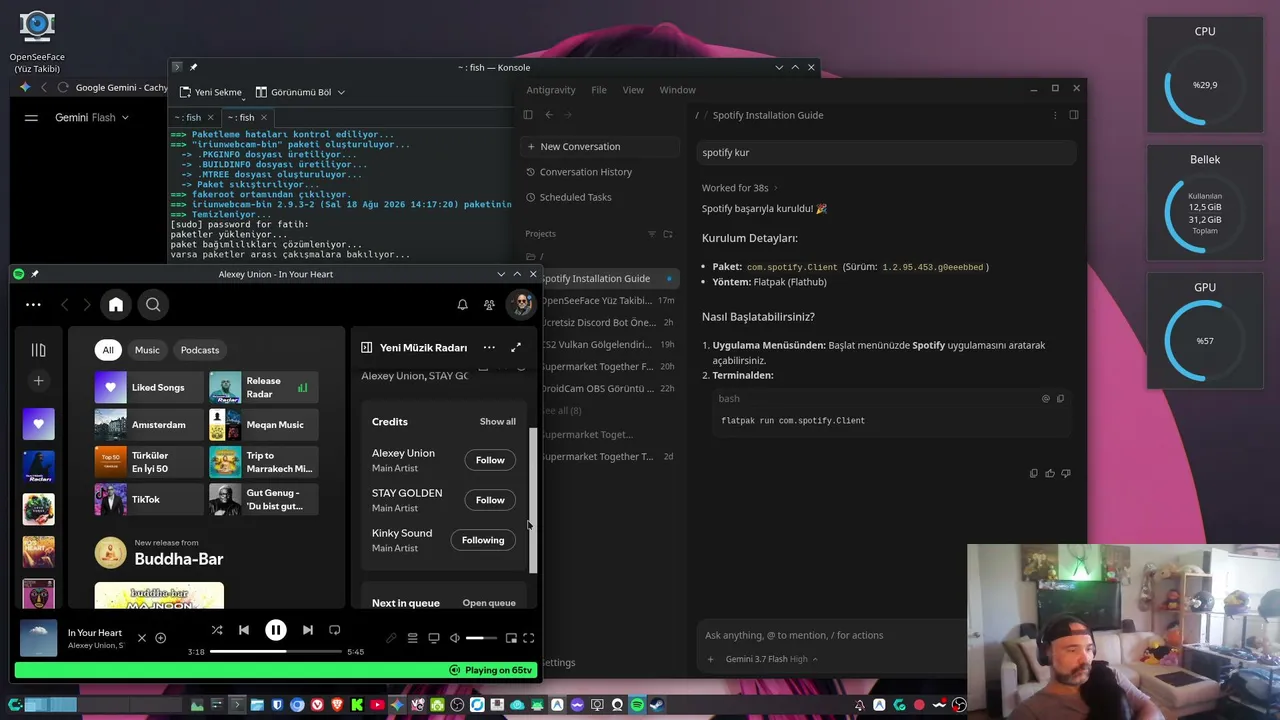Toggle the queue view icon
Viewport: 1280px width, 720px height.
412,638
